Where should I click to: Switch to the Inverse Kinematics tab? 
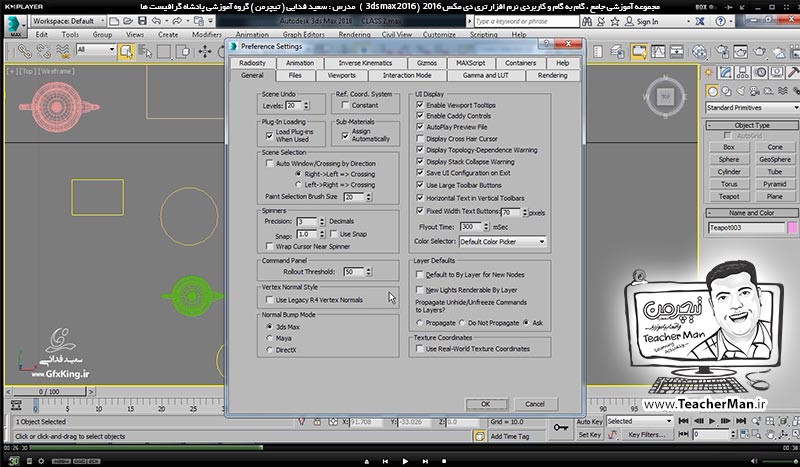365,63
